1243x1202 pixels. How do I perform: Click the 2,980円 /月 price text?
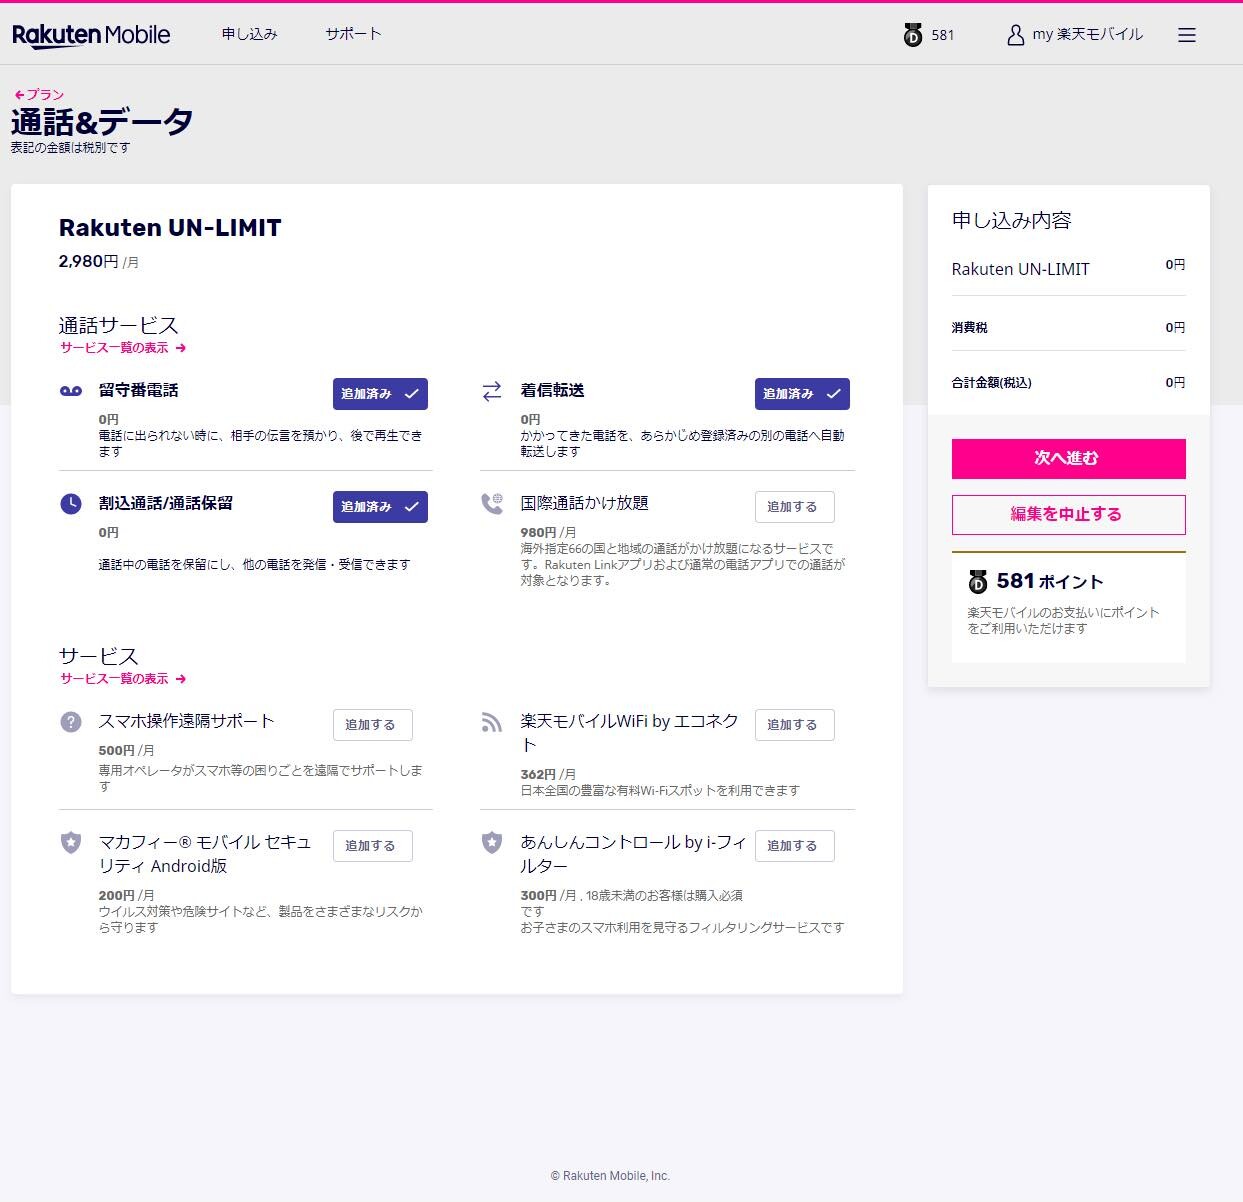[99, 262]
